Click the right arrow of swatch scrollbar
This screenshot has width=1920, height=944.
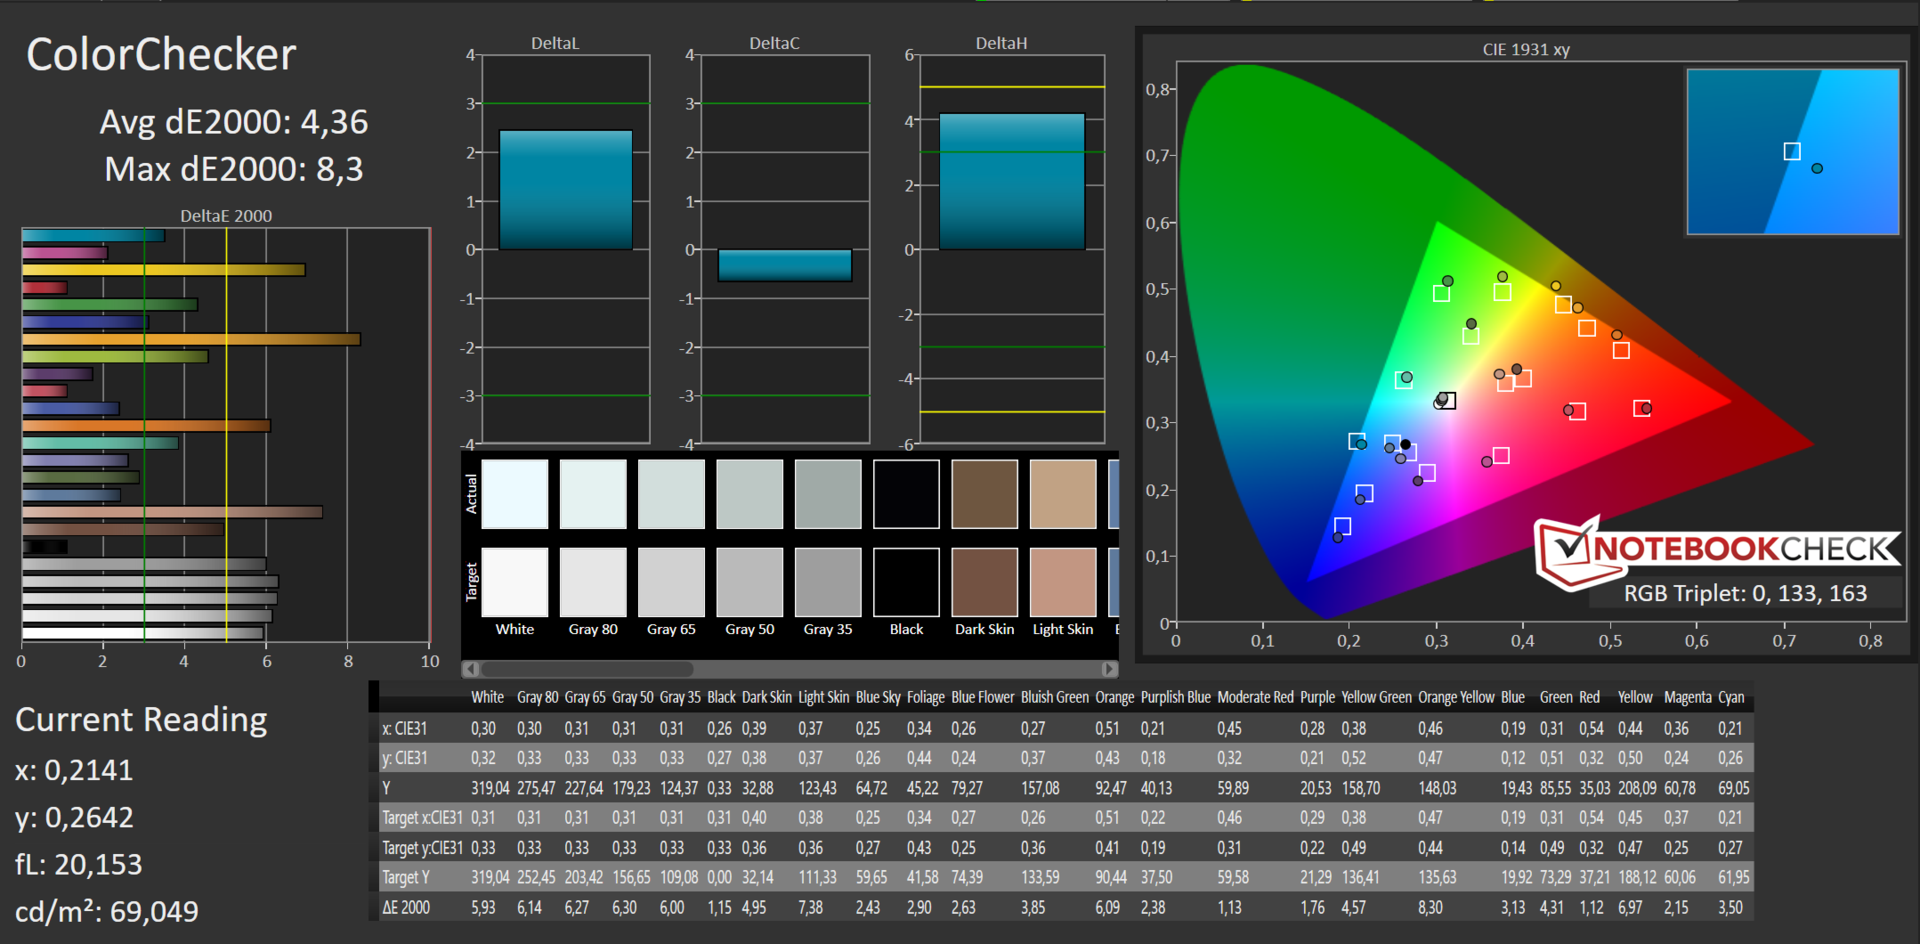[x=1108, y=669]
